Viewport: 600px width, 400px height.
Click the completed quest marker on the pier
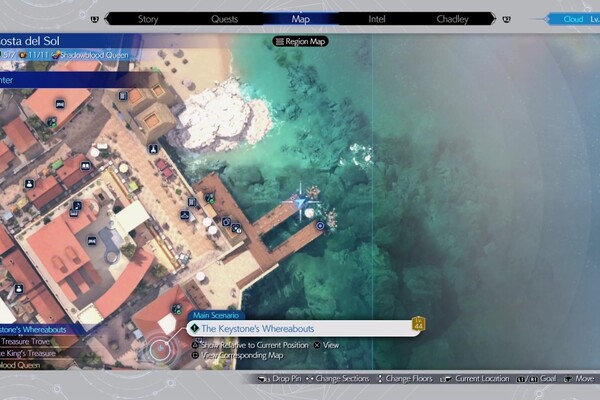(x=210, y=198)
